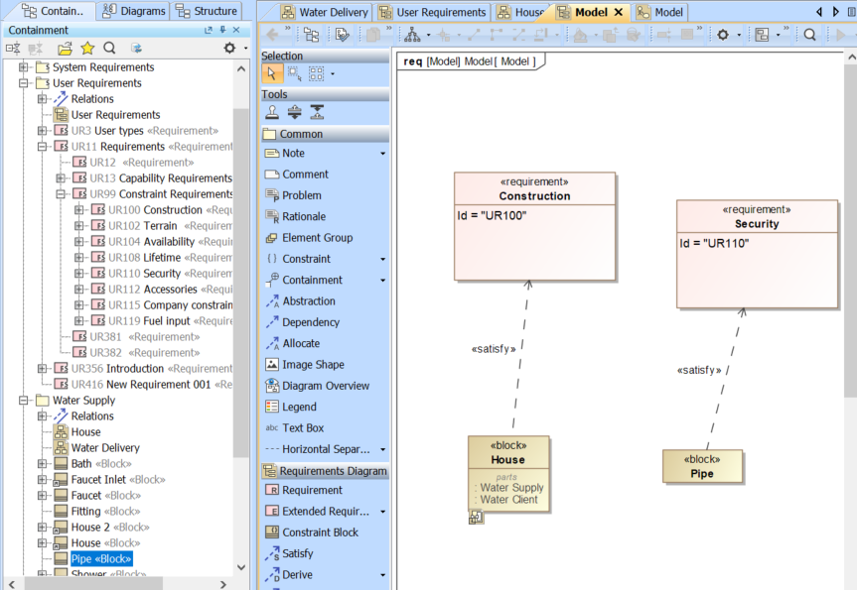Select the Satisfy relationship tool in palette

pyautogui.click(x=297, y=553)
